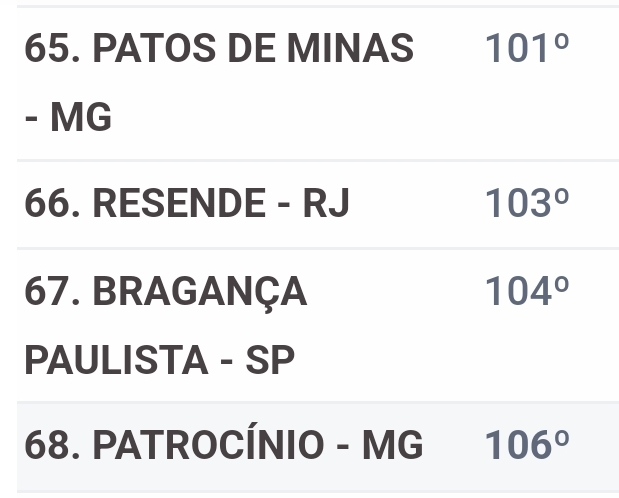Click the RJ state abbreviation
Viewport: 619px width, 498px height.
coord(326,204)
